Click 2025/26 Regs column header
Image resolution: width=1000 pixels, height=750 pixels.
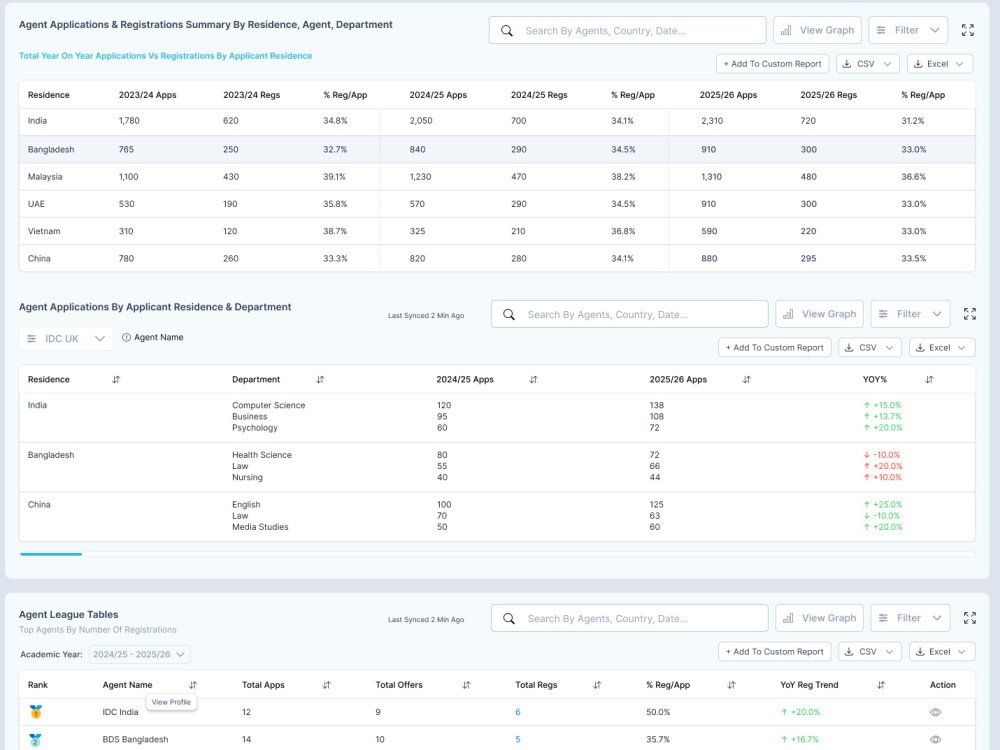(828, 95)
